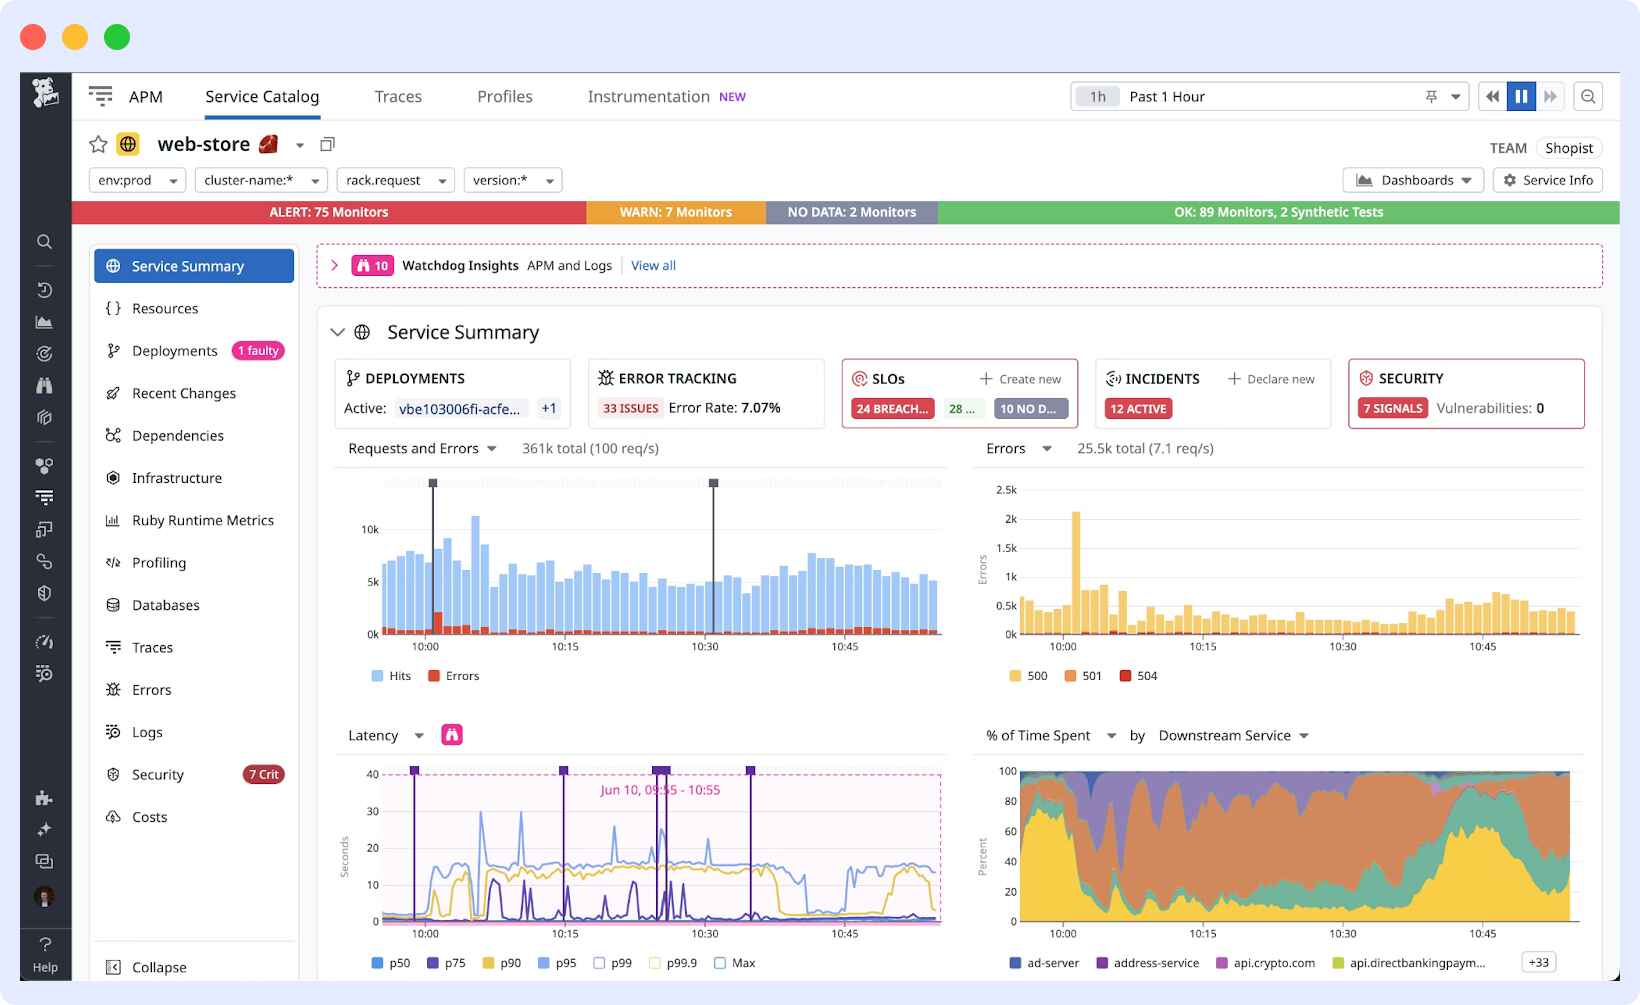
Task: Switch to the Traces tab
Action: point(398,96)
